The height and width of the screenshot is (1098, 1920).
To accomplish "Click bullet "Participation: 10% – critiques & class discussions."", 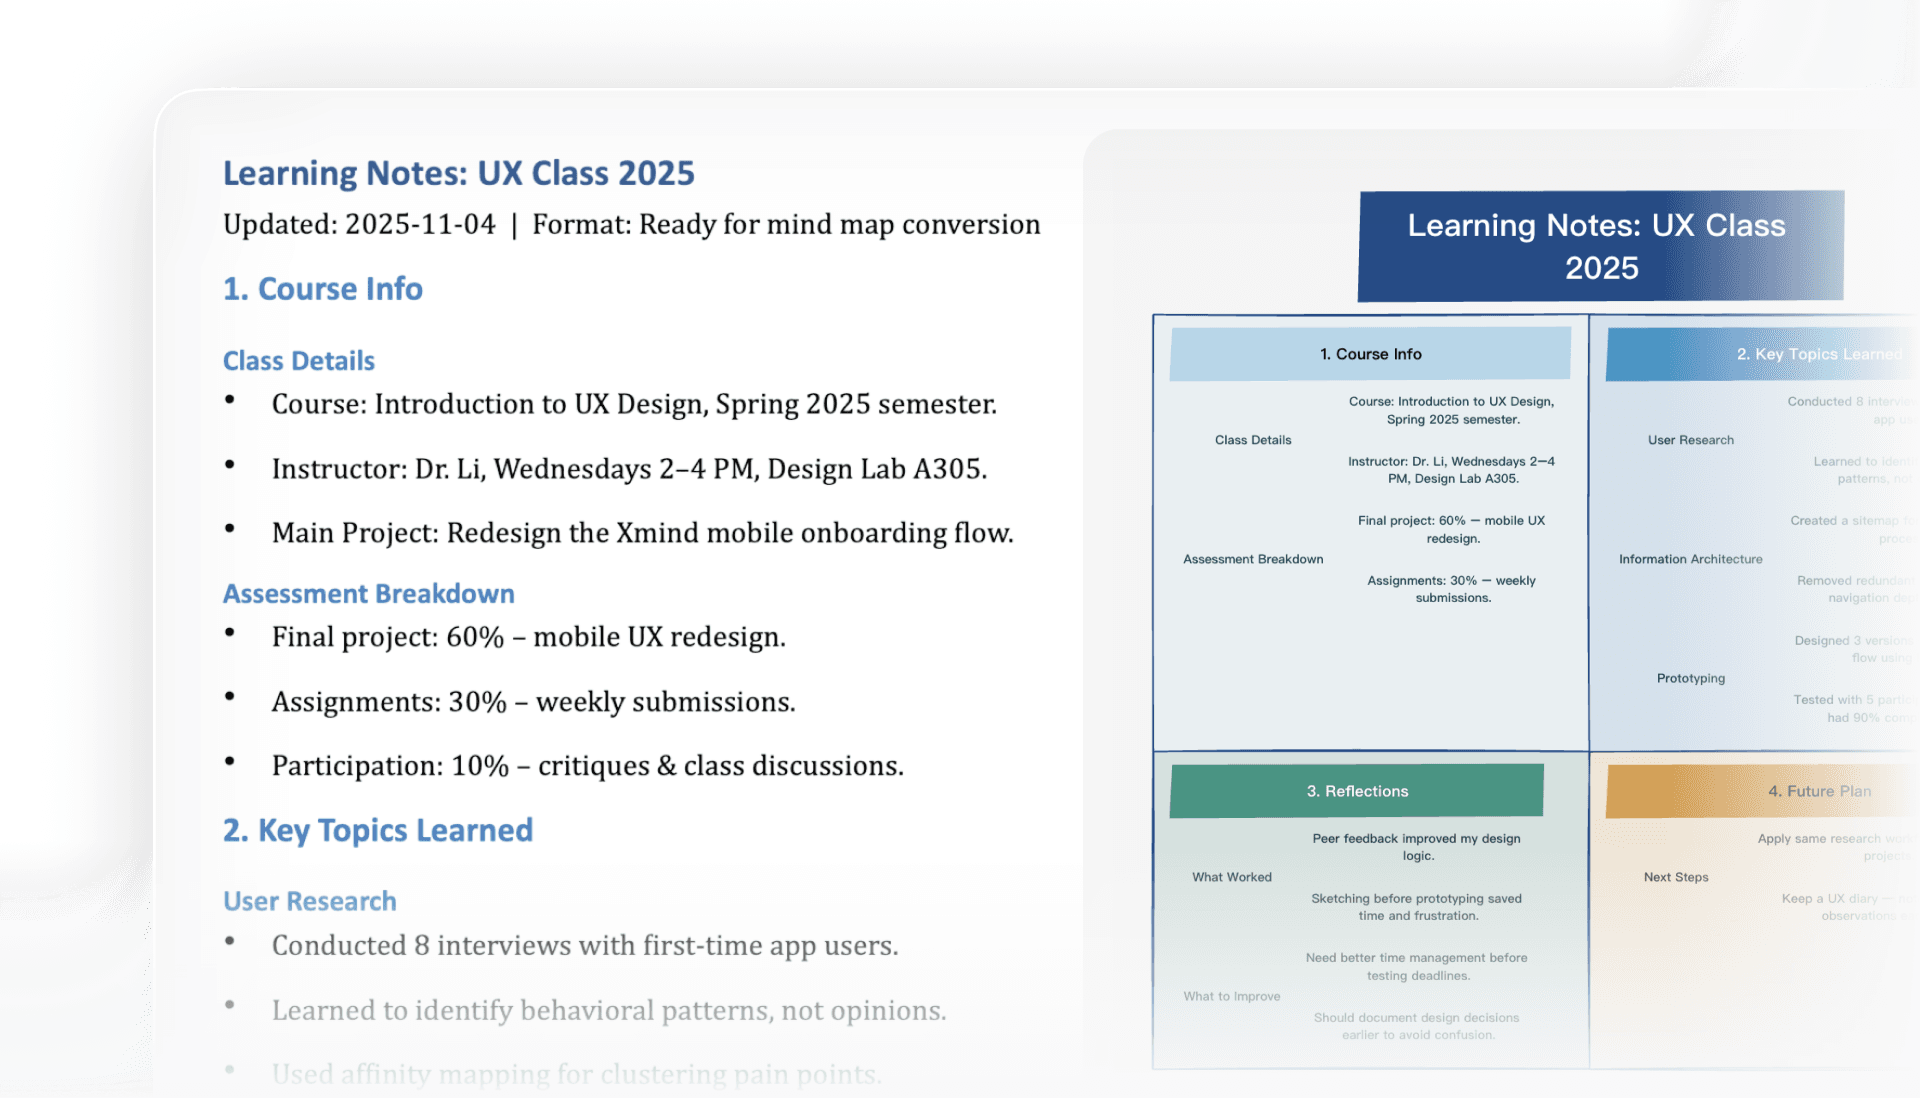I will [587, 766].
